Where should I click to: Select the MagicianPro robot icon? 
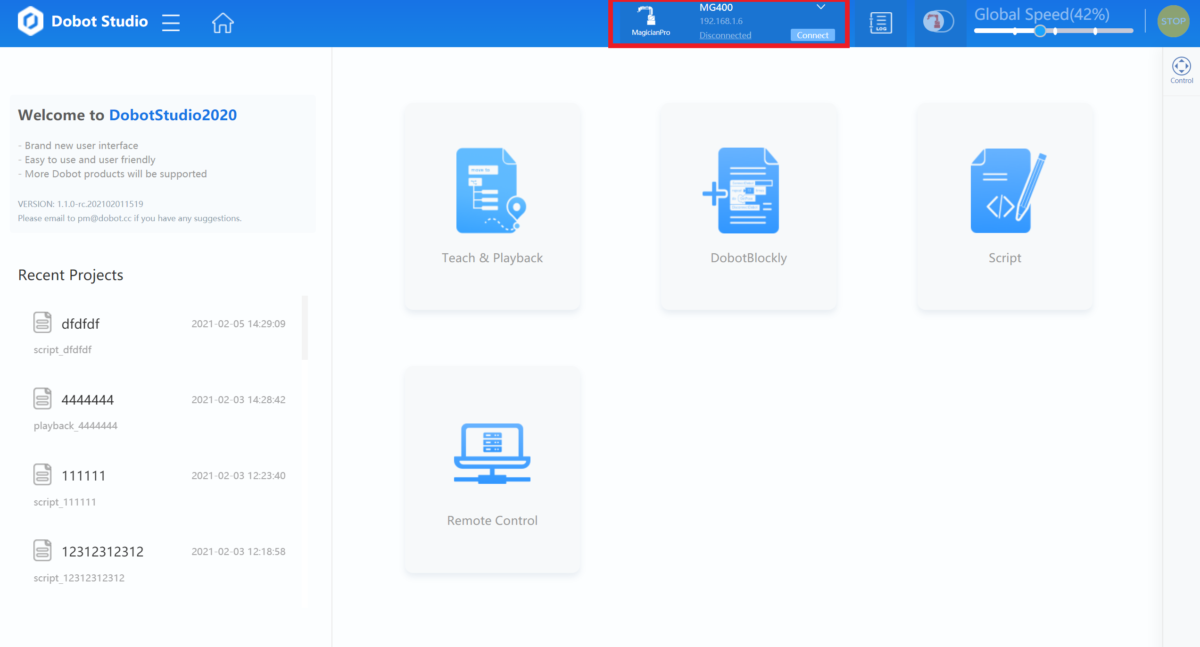tap(650, 22)
